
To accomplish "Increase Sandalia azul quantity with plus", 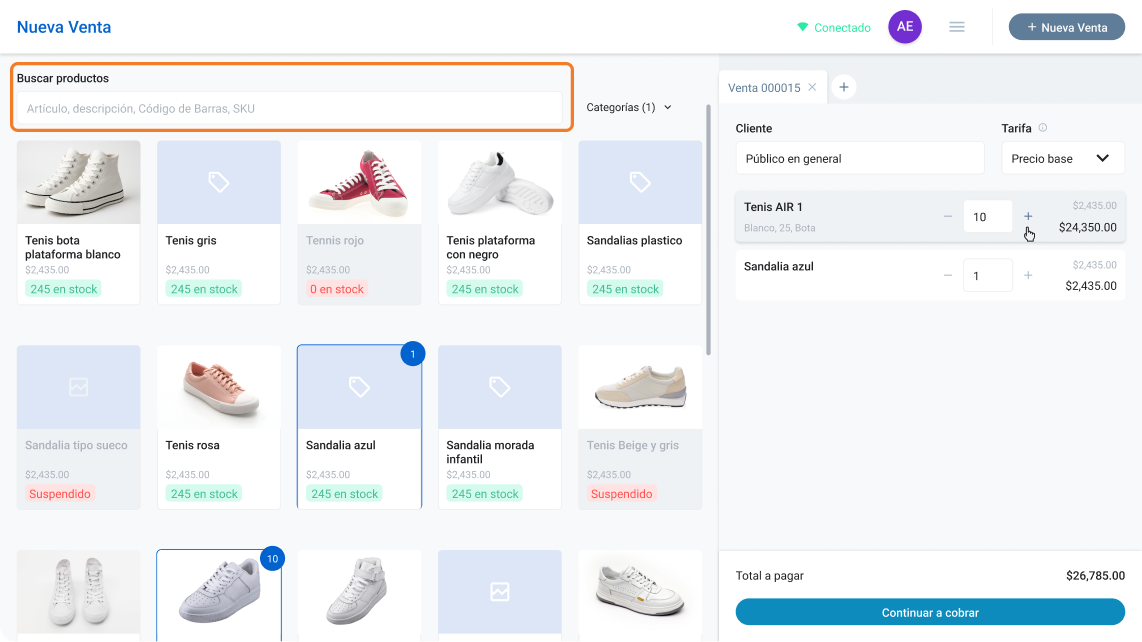I will click(1028, 275).
